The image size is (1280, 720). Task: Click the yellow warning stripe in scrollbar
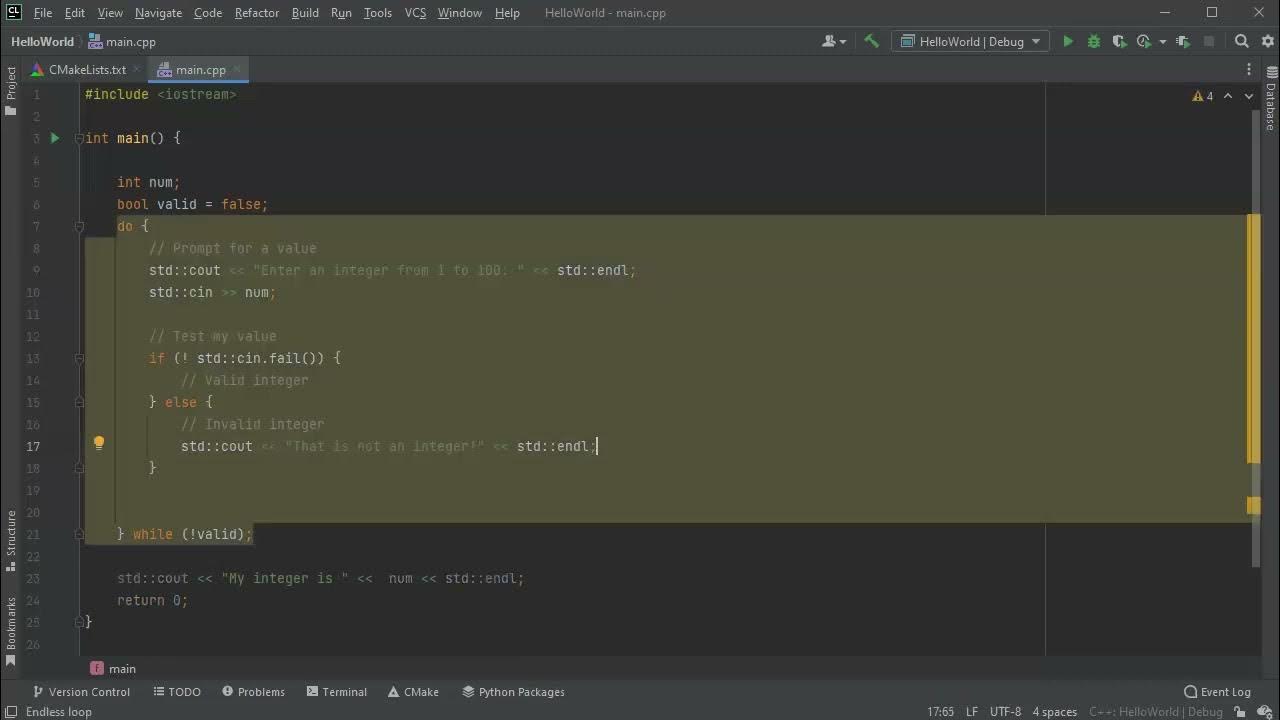[x=1254, y=338]
